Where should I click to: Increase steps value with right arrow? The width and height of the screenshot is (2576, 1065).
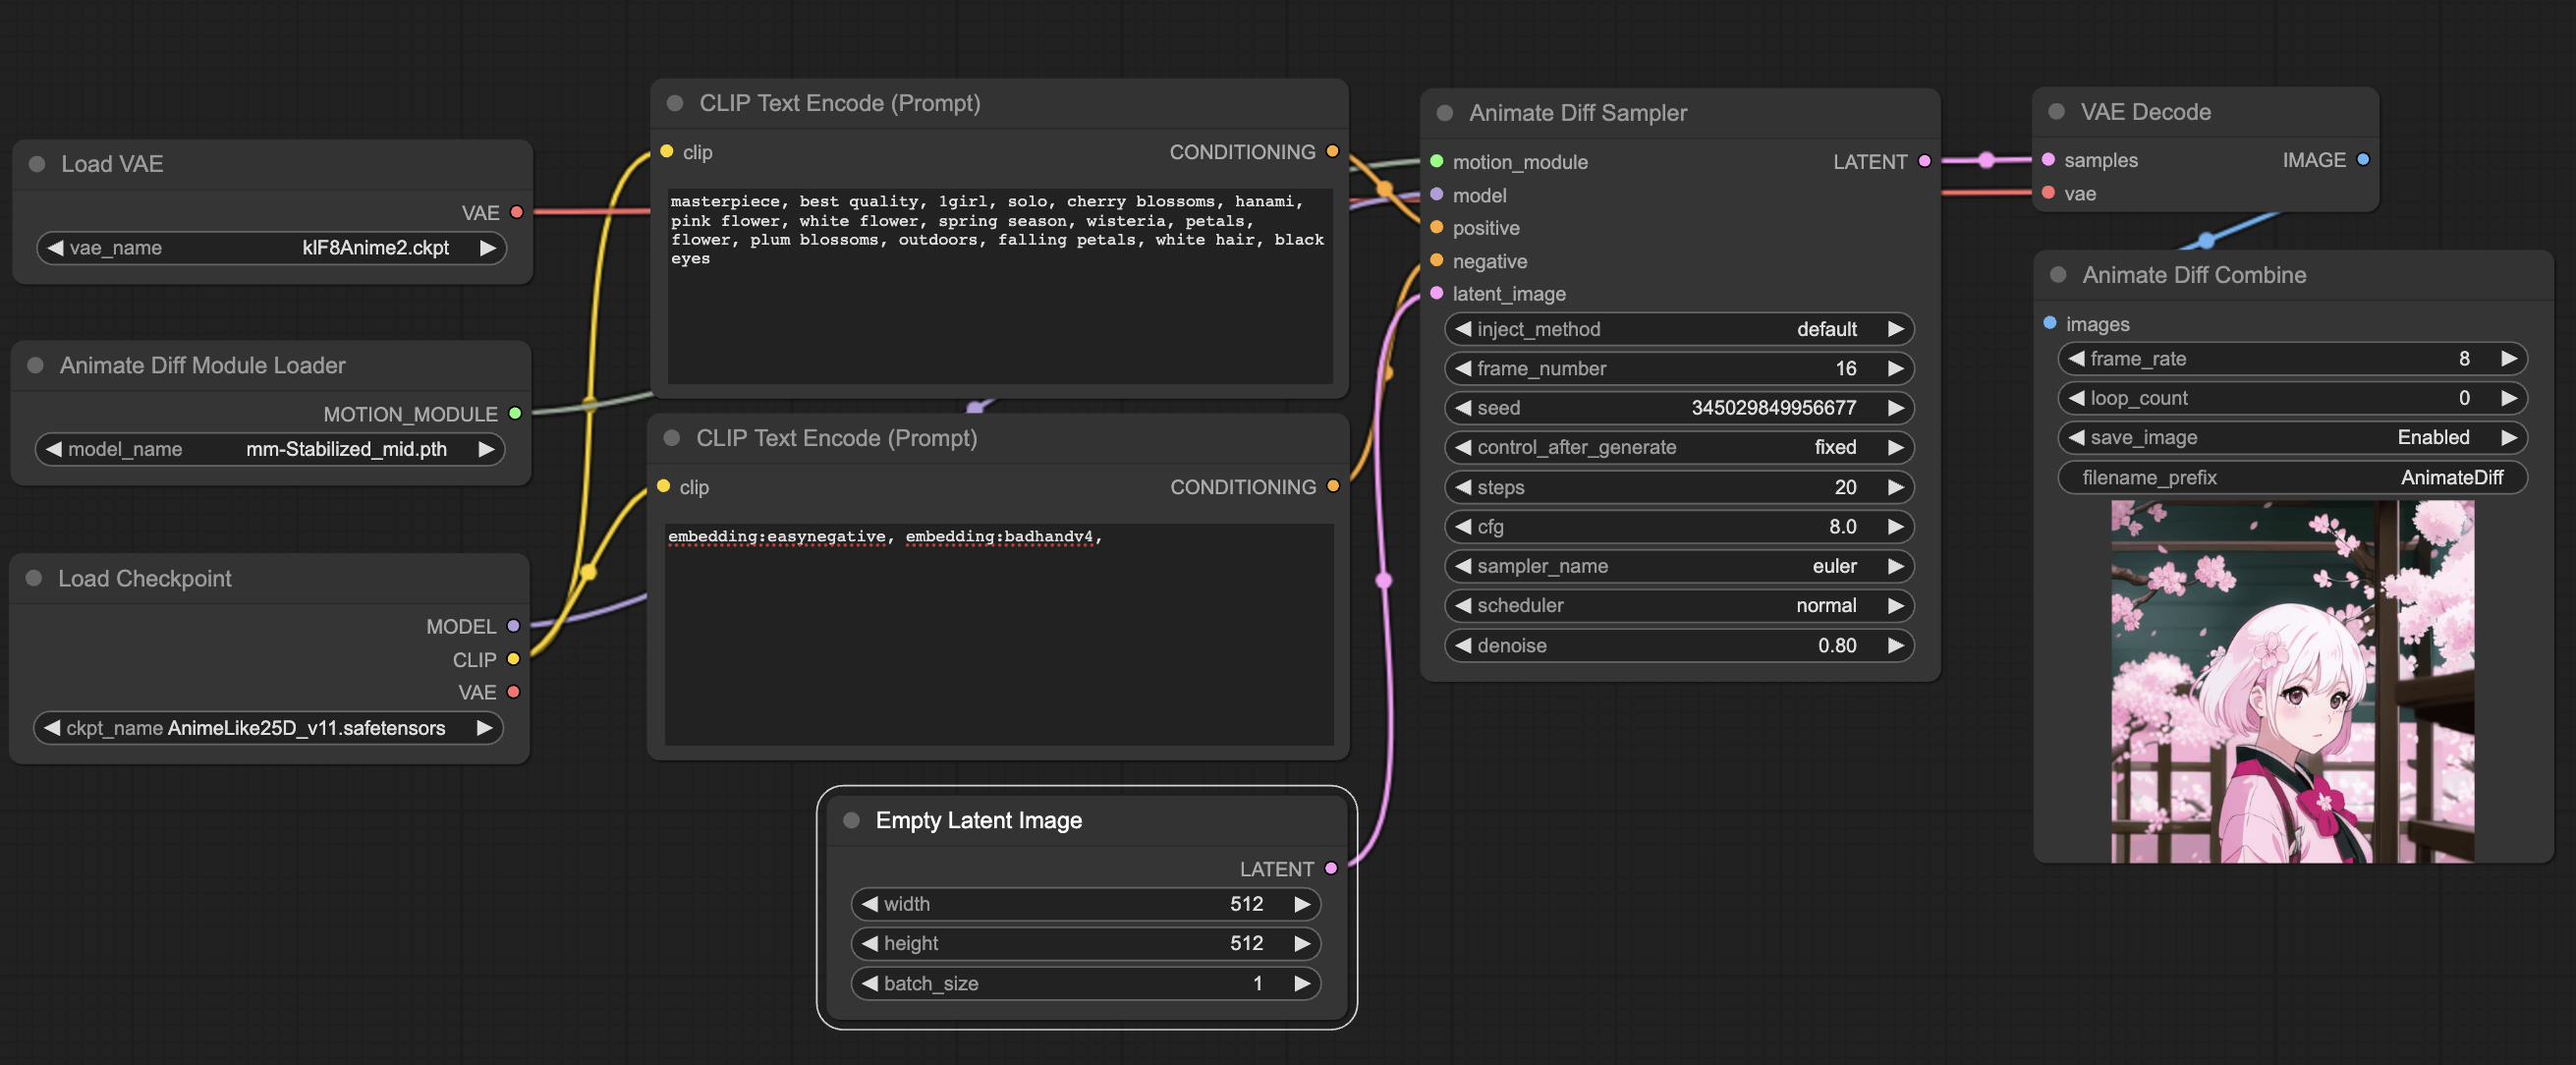tap(1894, 487)
